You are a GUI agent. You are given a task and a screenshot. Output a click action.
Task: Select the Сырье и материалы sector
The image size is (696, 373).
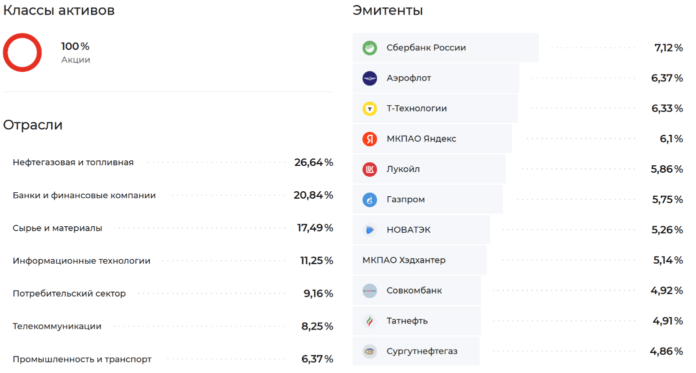173,228
